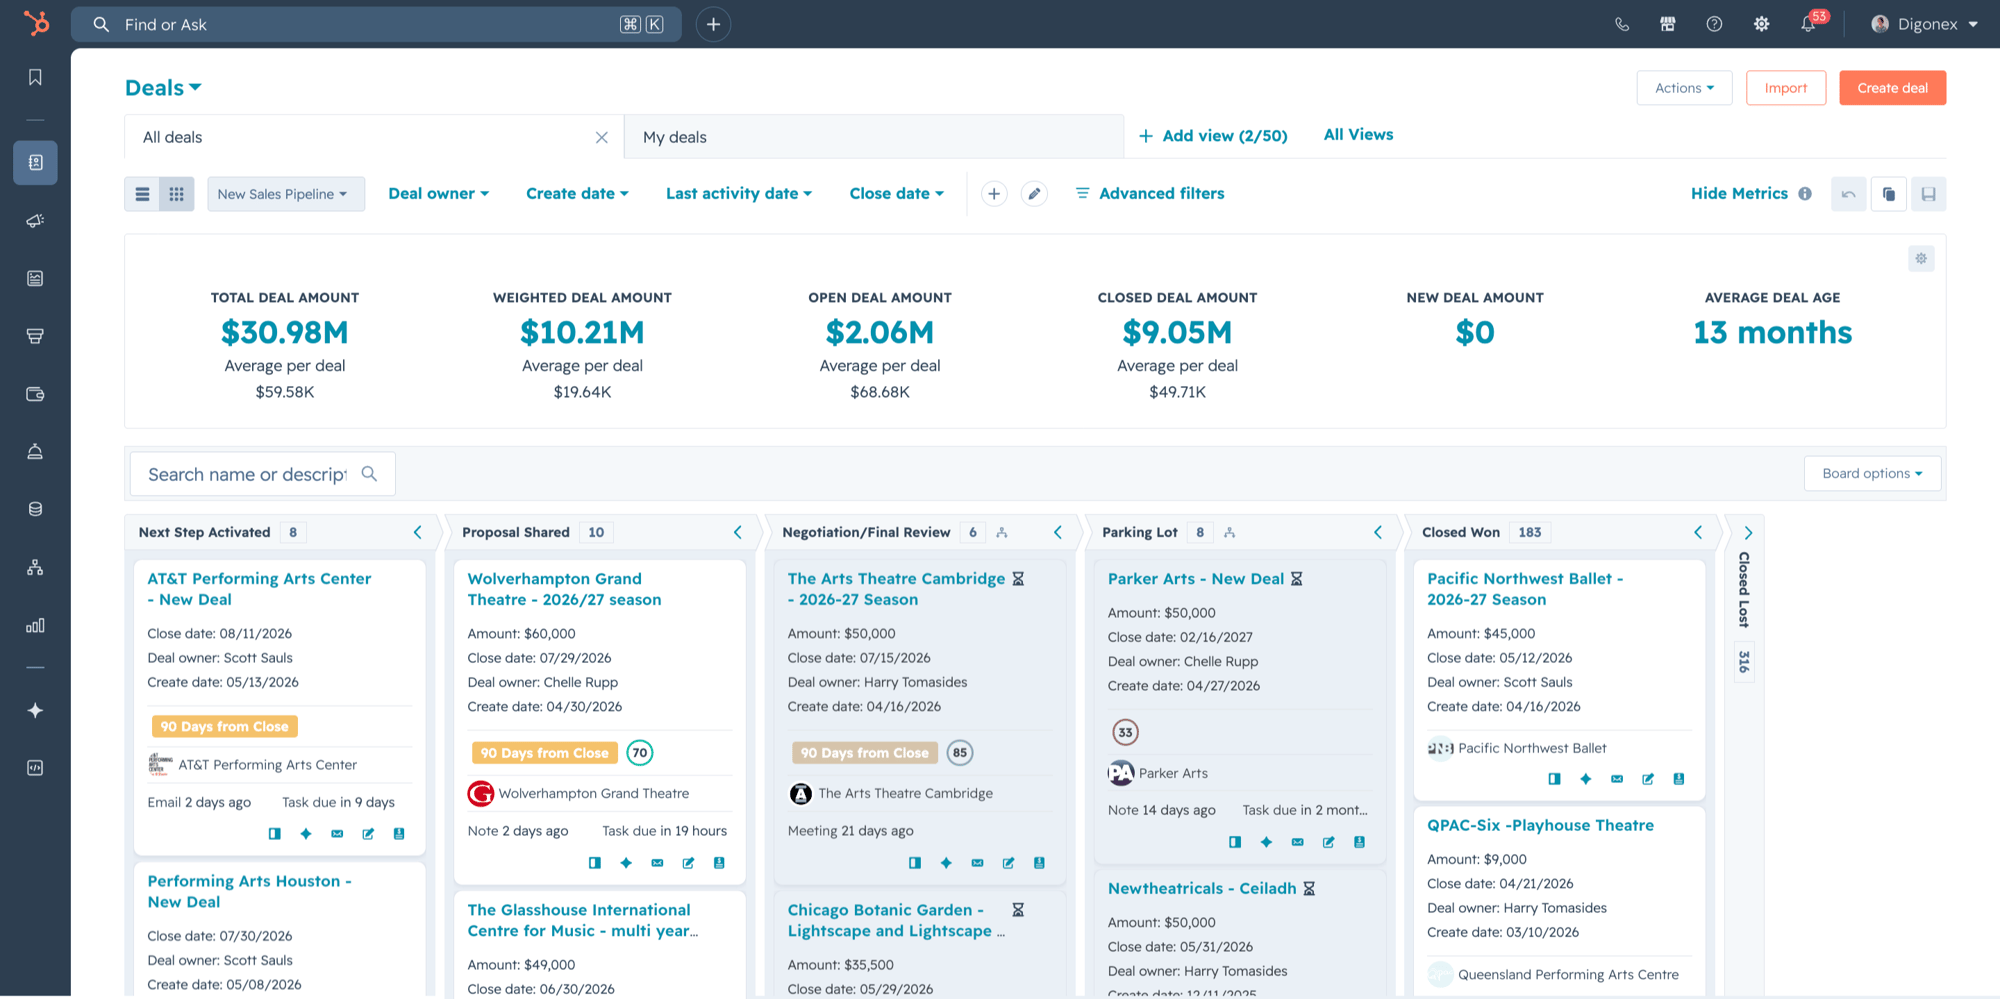Switch to list view layout

point(142,194)
